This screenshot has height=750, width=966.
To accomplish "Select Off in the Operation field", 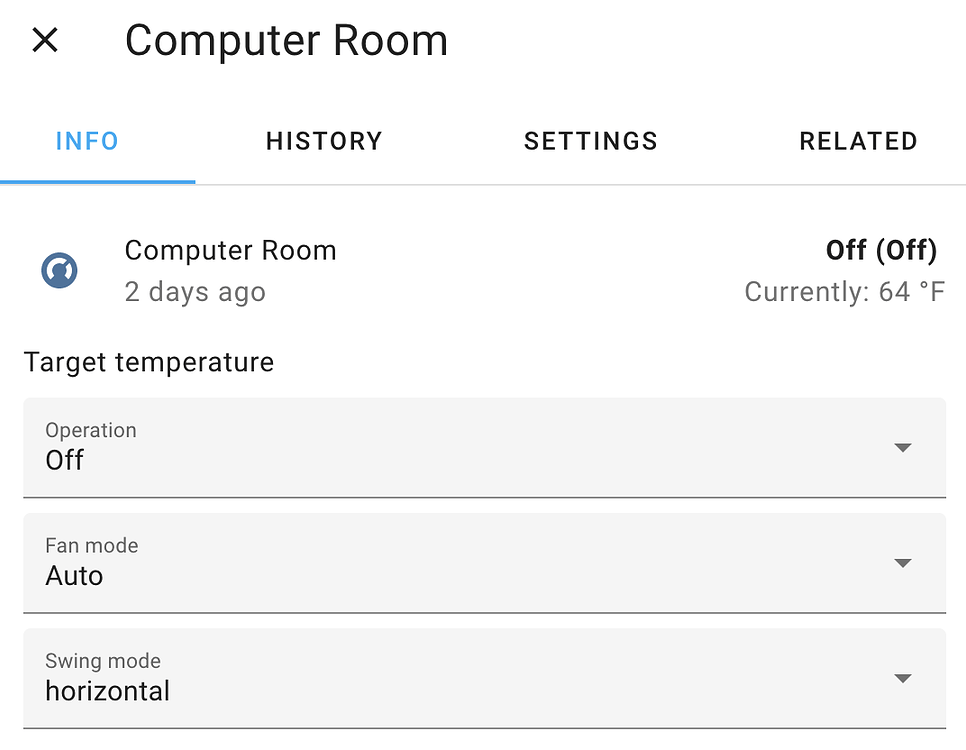I will (63, 460).
